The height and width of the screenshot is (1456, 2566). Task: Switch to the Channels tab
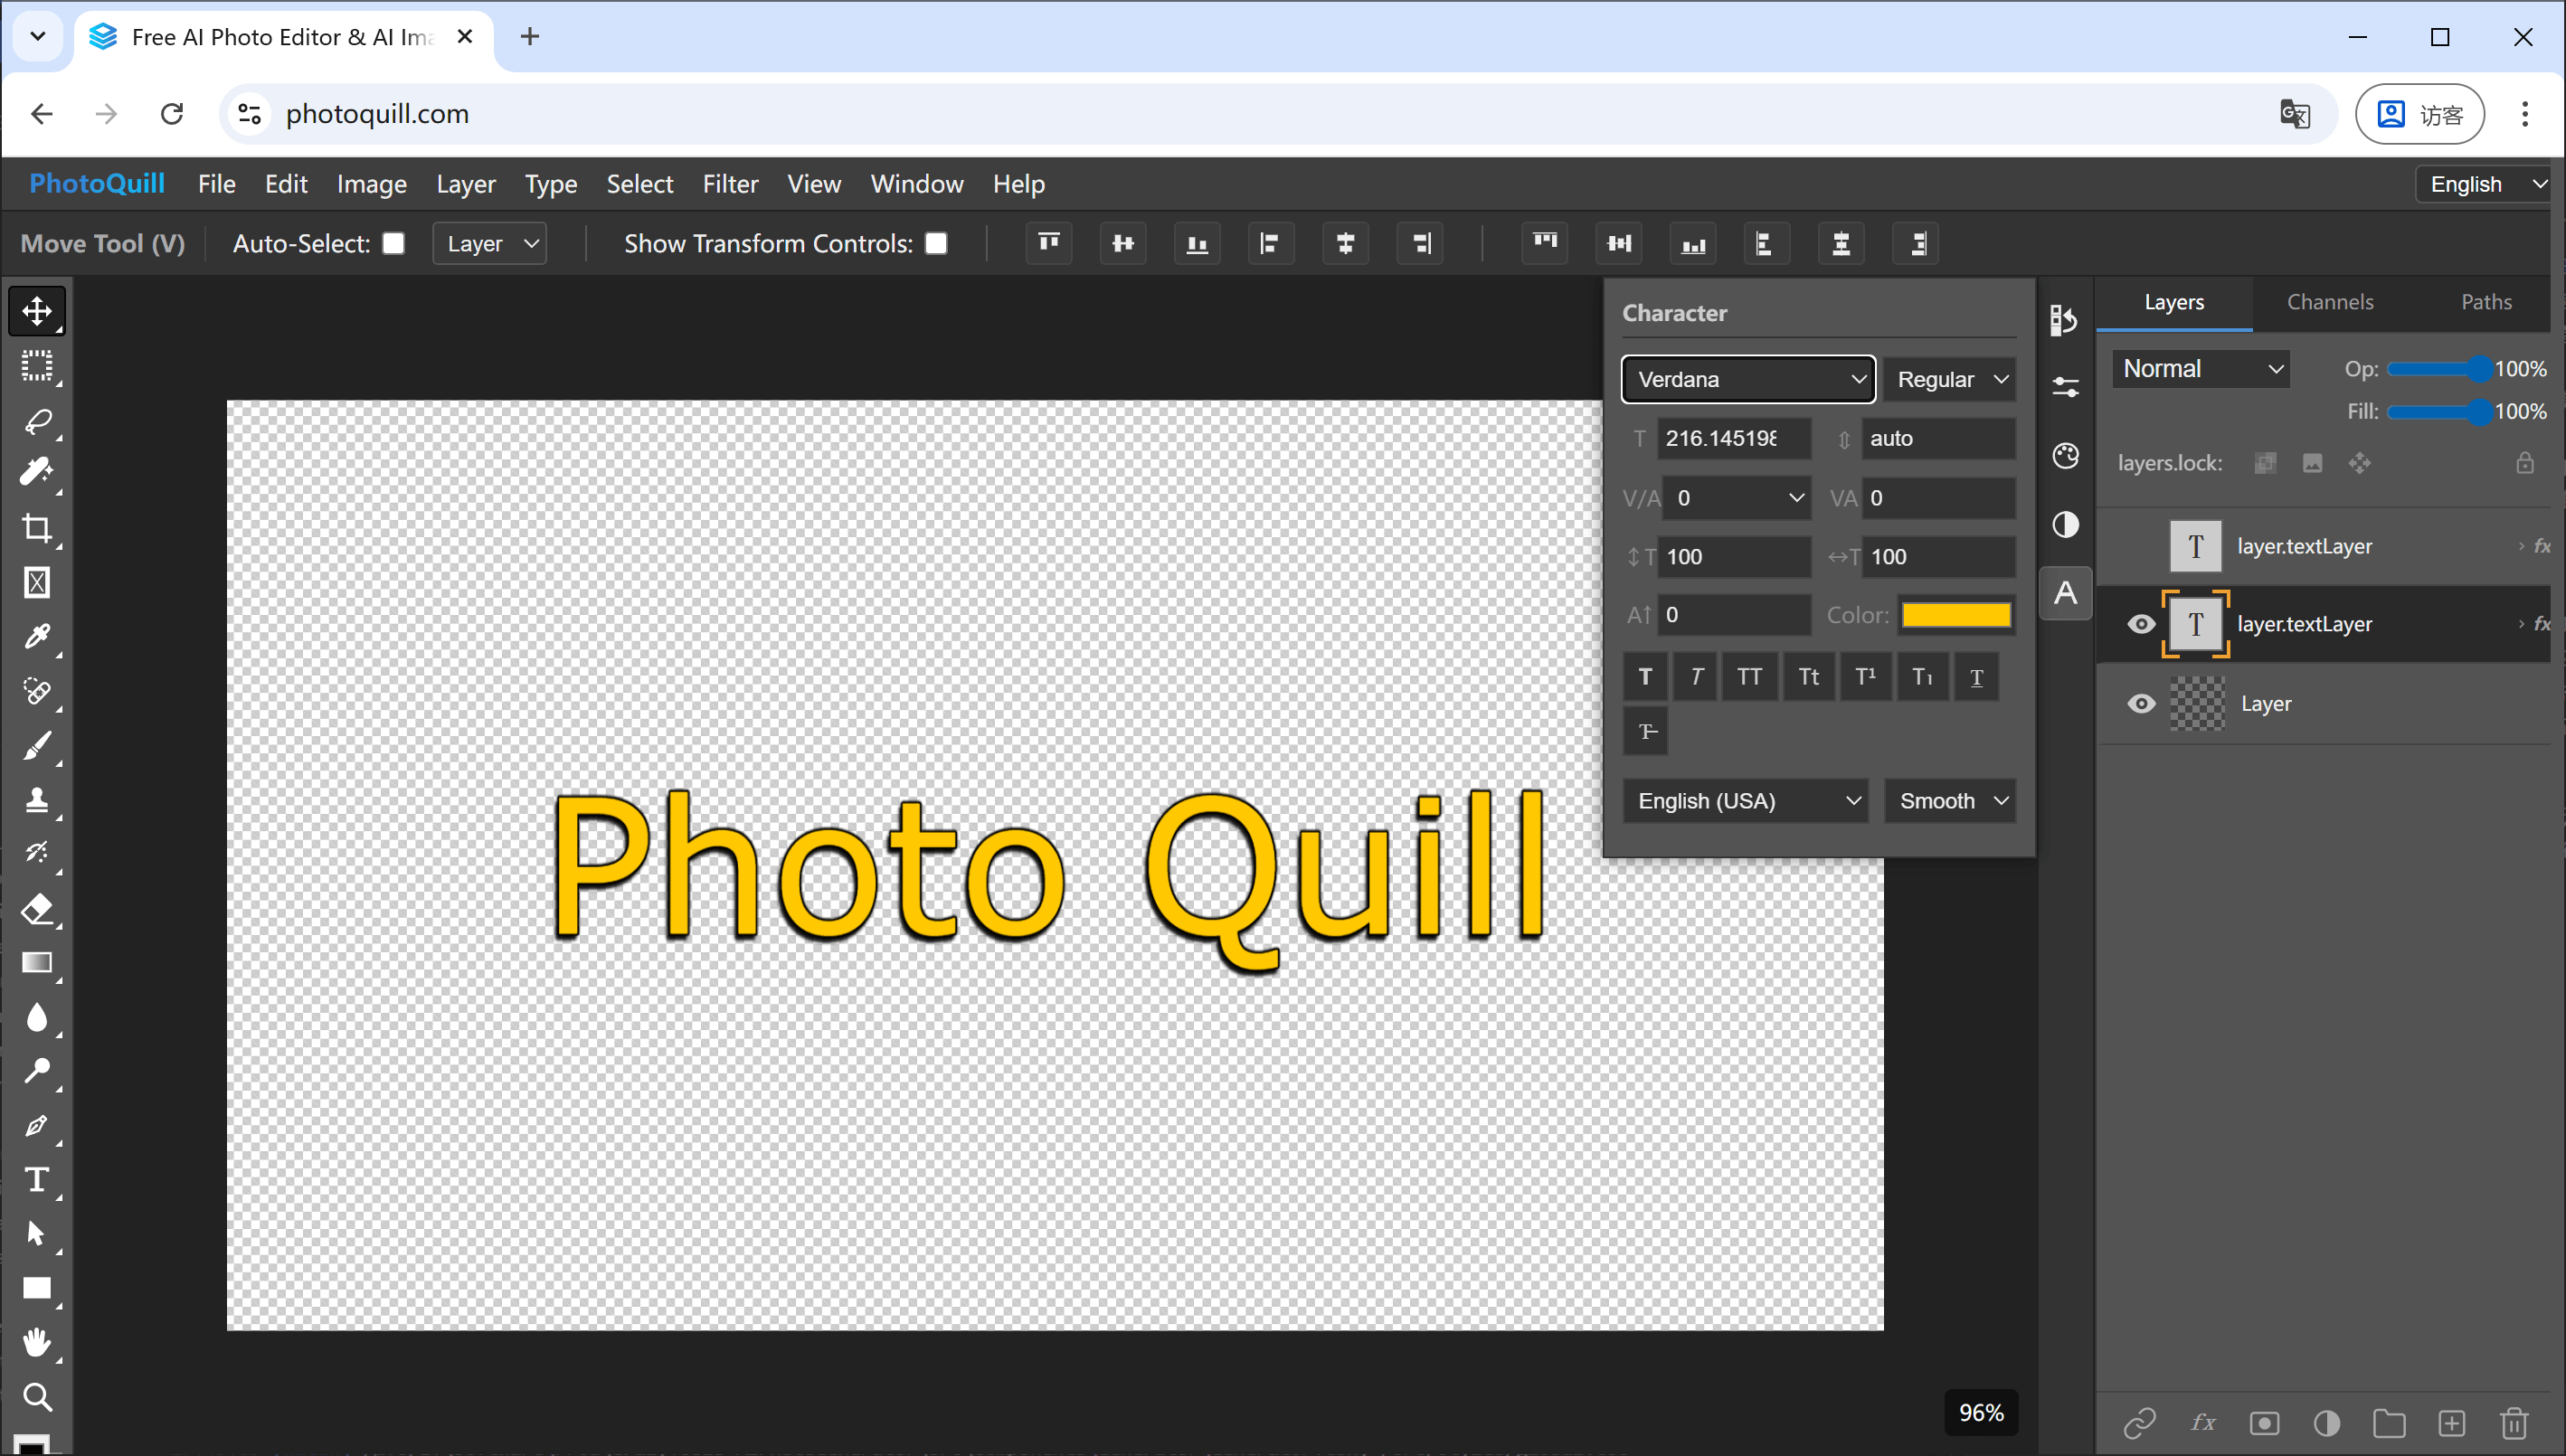pos(2329,301)
